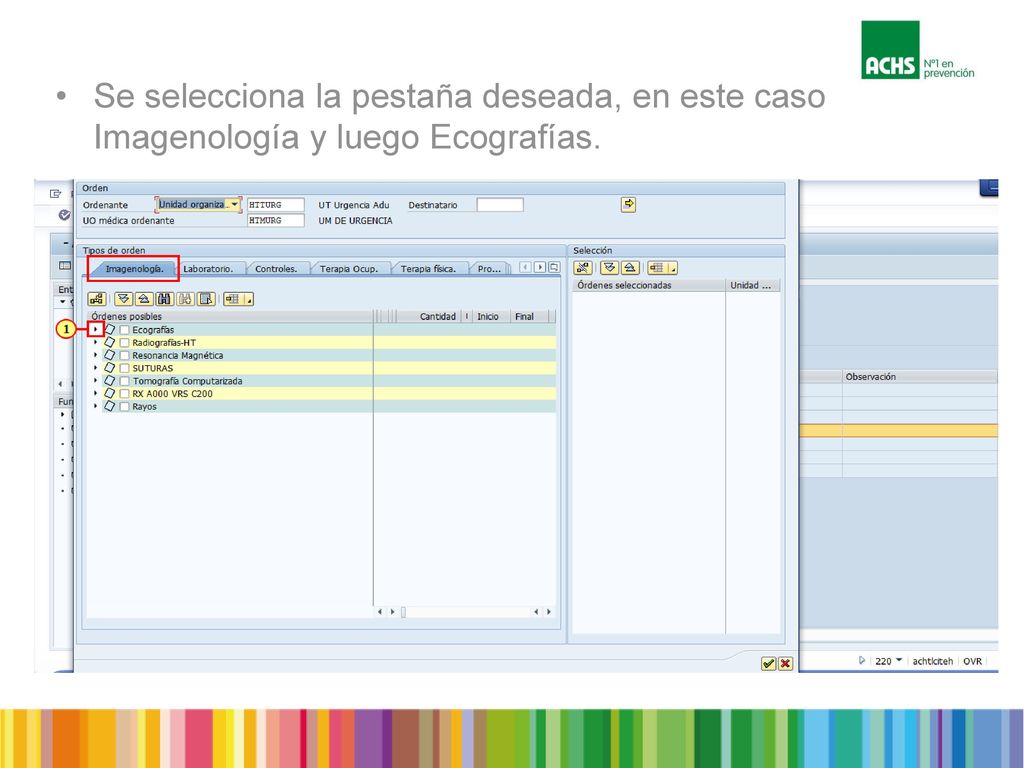Click the document icon of SUTURAS row
This screenshot has width=1024, height=768.
pyautogui.click(x=110, y=368)
